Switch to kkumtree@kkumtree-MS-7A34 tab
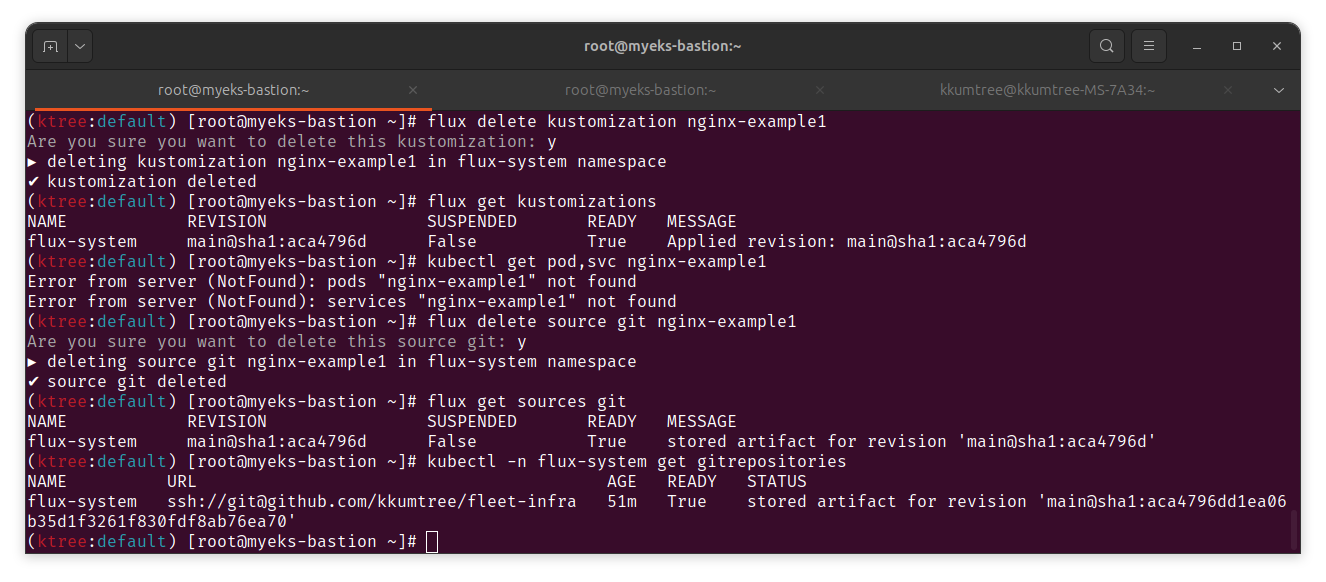The height and width of the screenshot is (582, 1326). pyautogui.click(x=1047, y=90)
